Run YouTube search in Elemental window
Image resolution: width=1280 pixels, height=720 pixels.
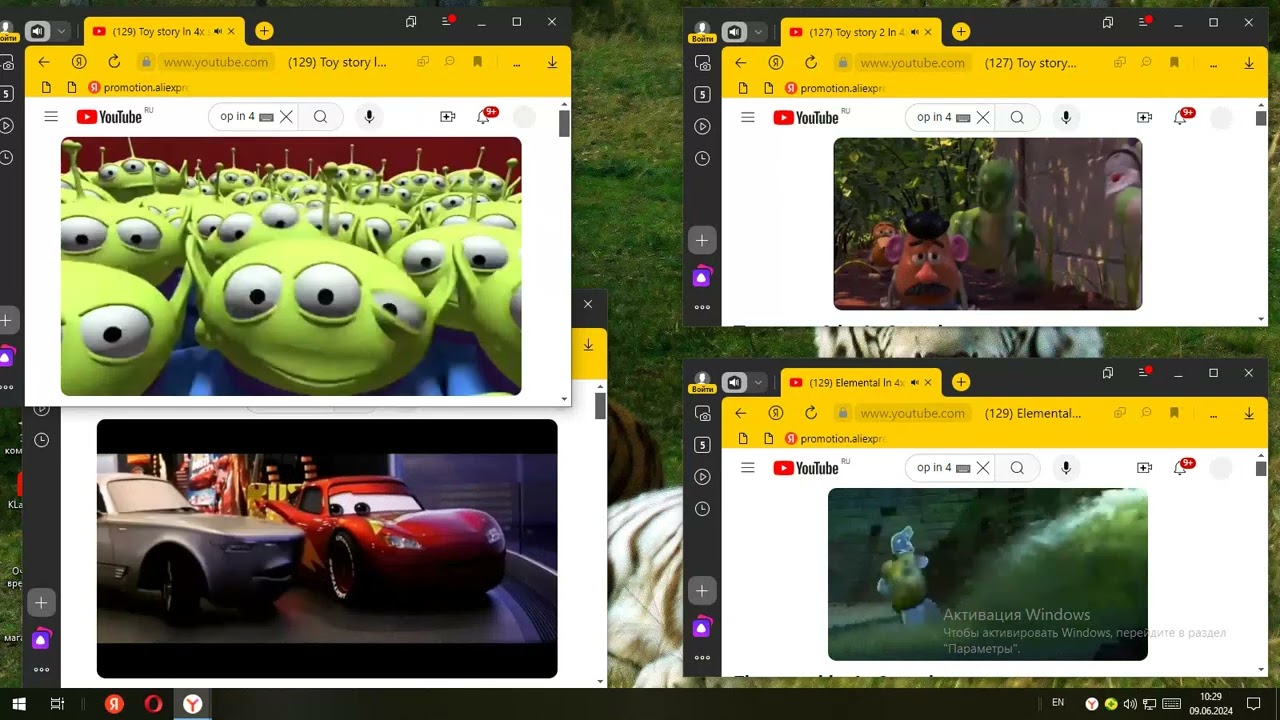coord(1017,468)
